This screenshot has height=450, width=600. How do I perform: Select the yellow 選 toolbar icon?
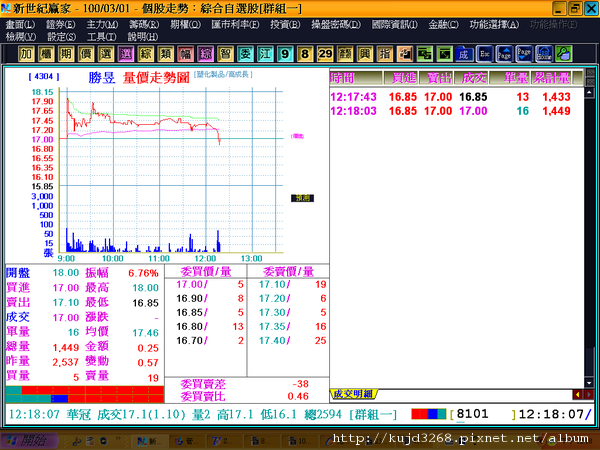pos(106,54)
